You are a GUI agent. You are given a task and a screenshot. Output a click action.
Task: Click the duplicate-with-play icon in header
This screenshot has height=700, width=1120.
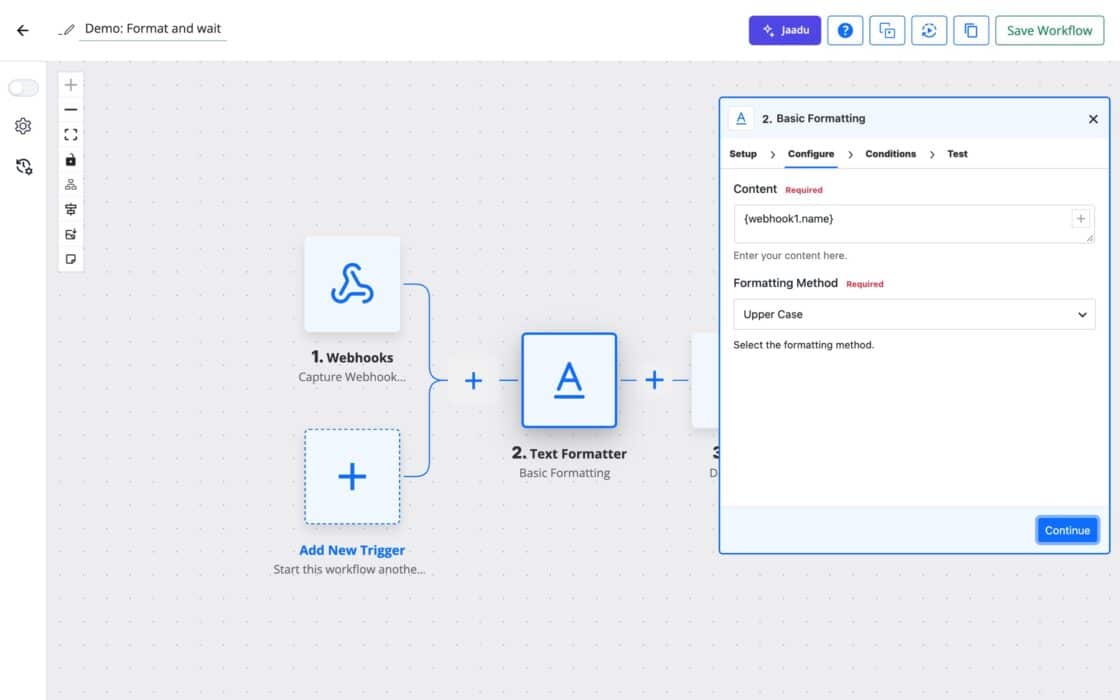(x=886, y=30)
